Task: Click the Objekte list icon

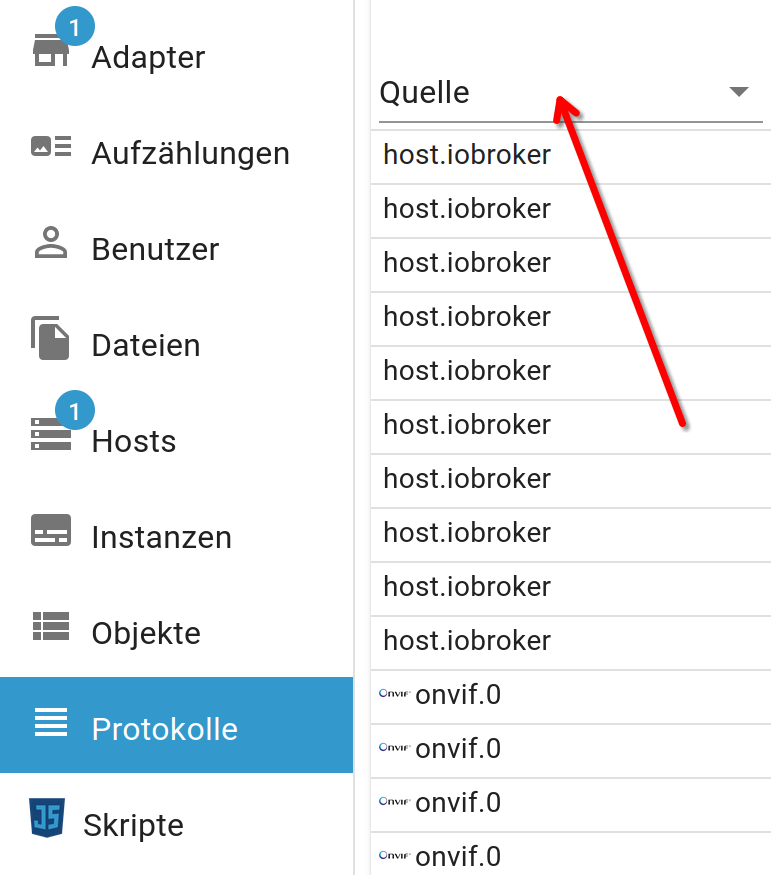Action: coord(51,626)
